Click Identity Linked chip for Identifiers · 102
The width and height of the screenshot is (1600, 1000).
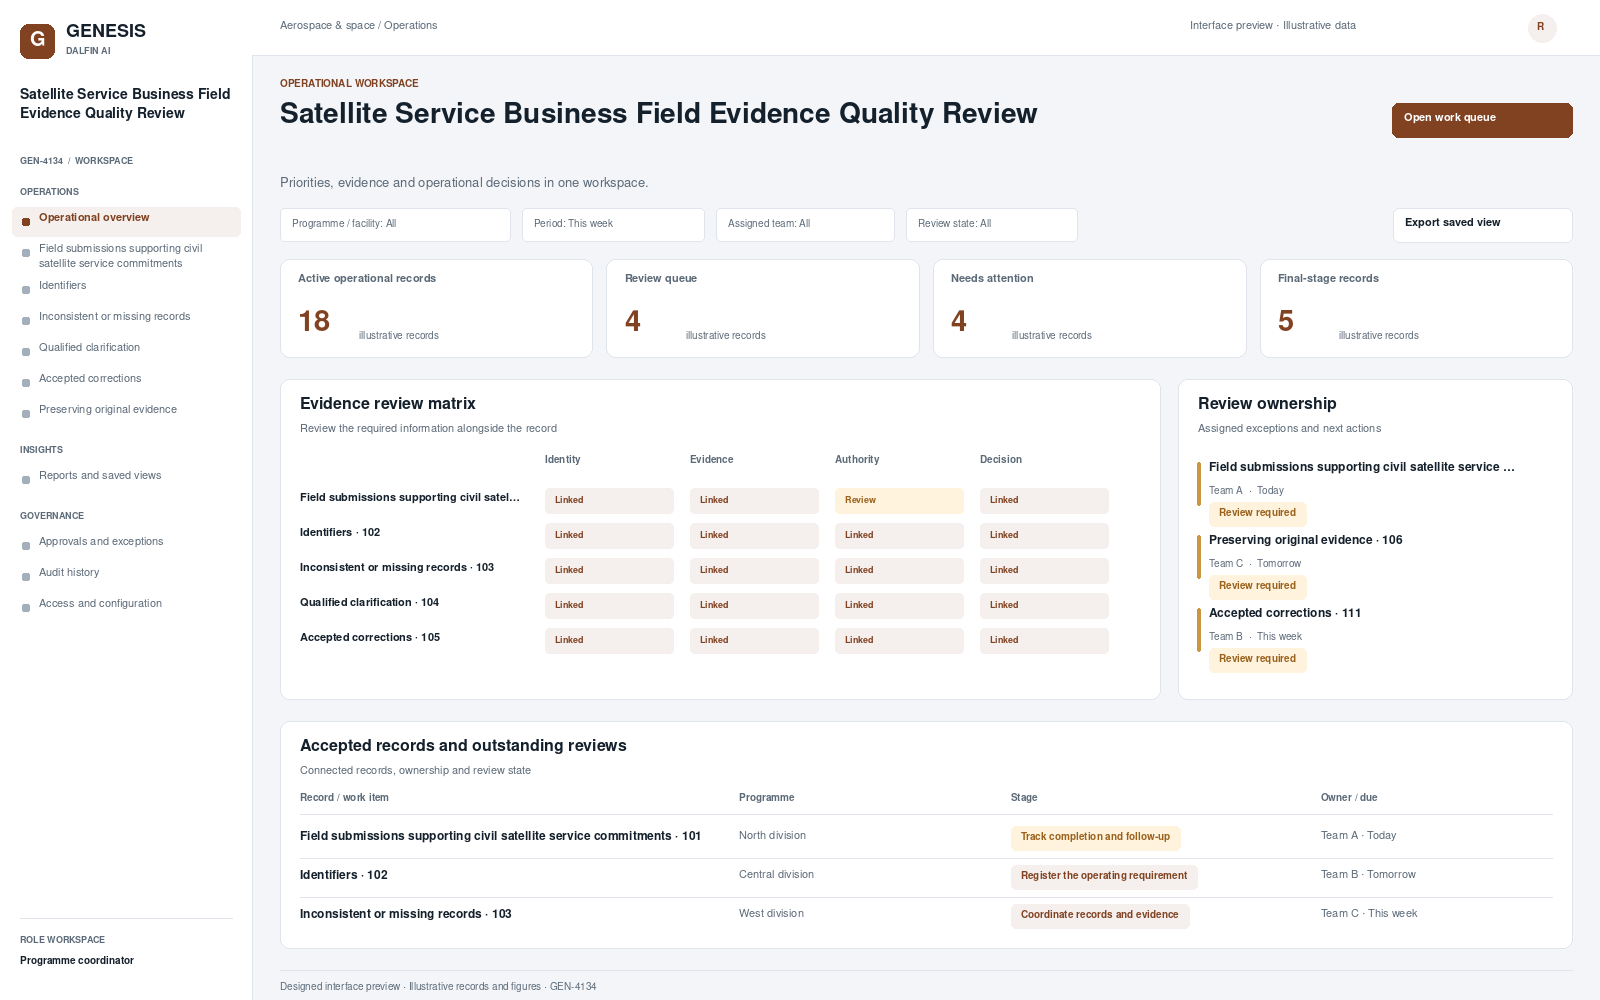click(x=609, y=536)
